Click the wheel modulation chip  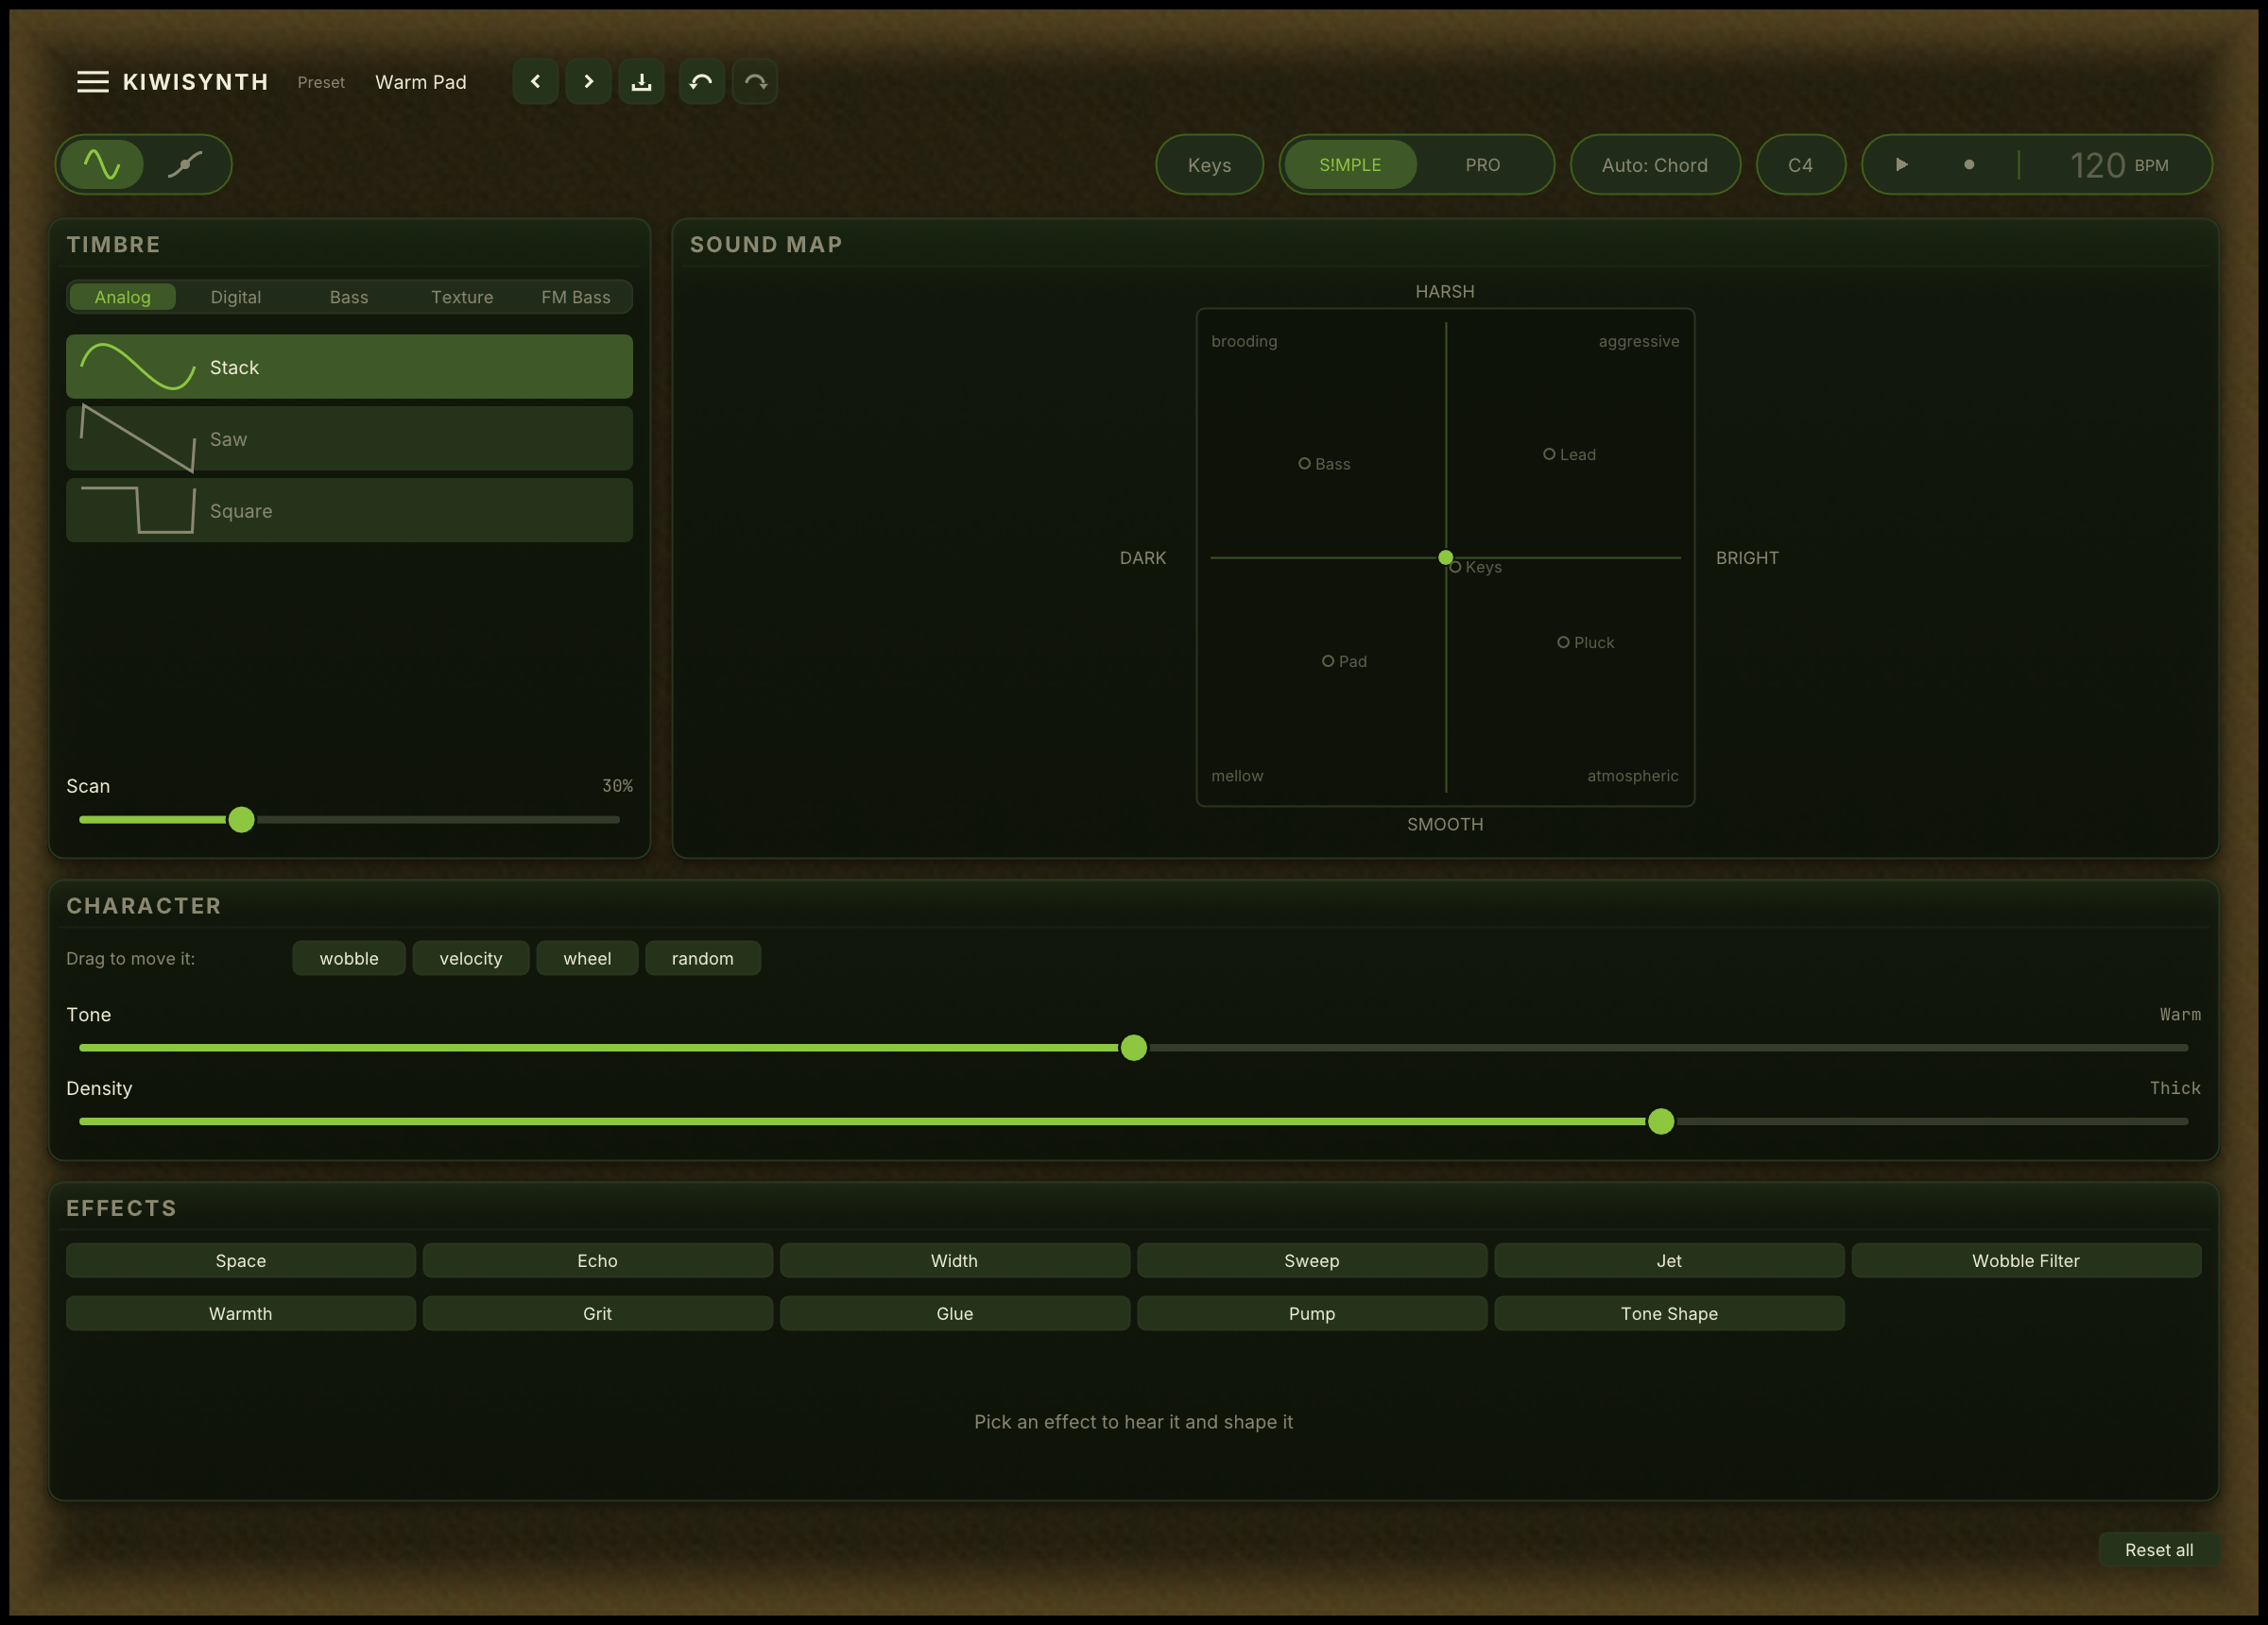(587, 958)
